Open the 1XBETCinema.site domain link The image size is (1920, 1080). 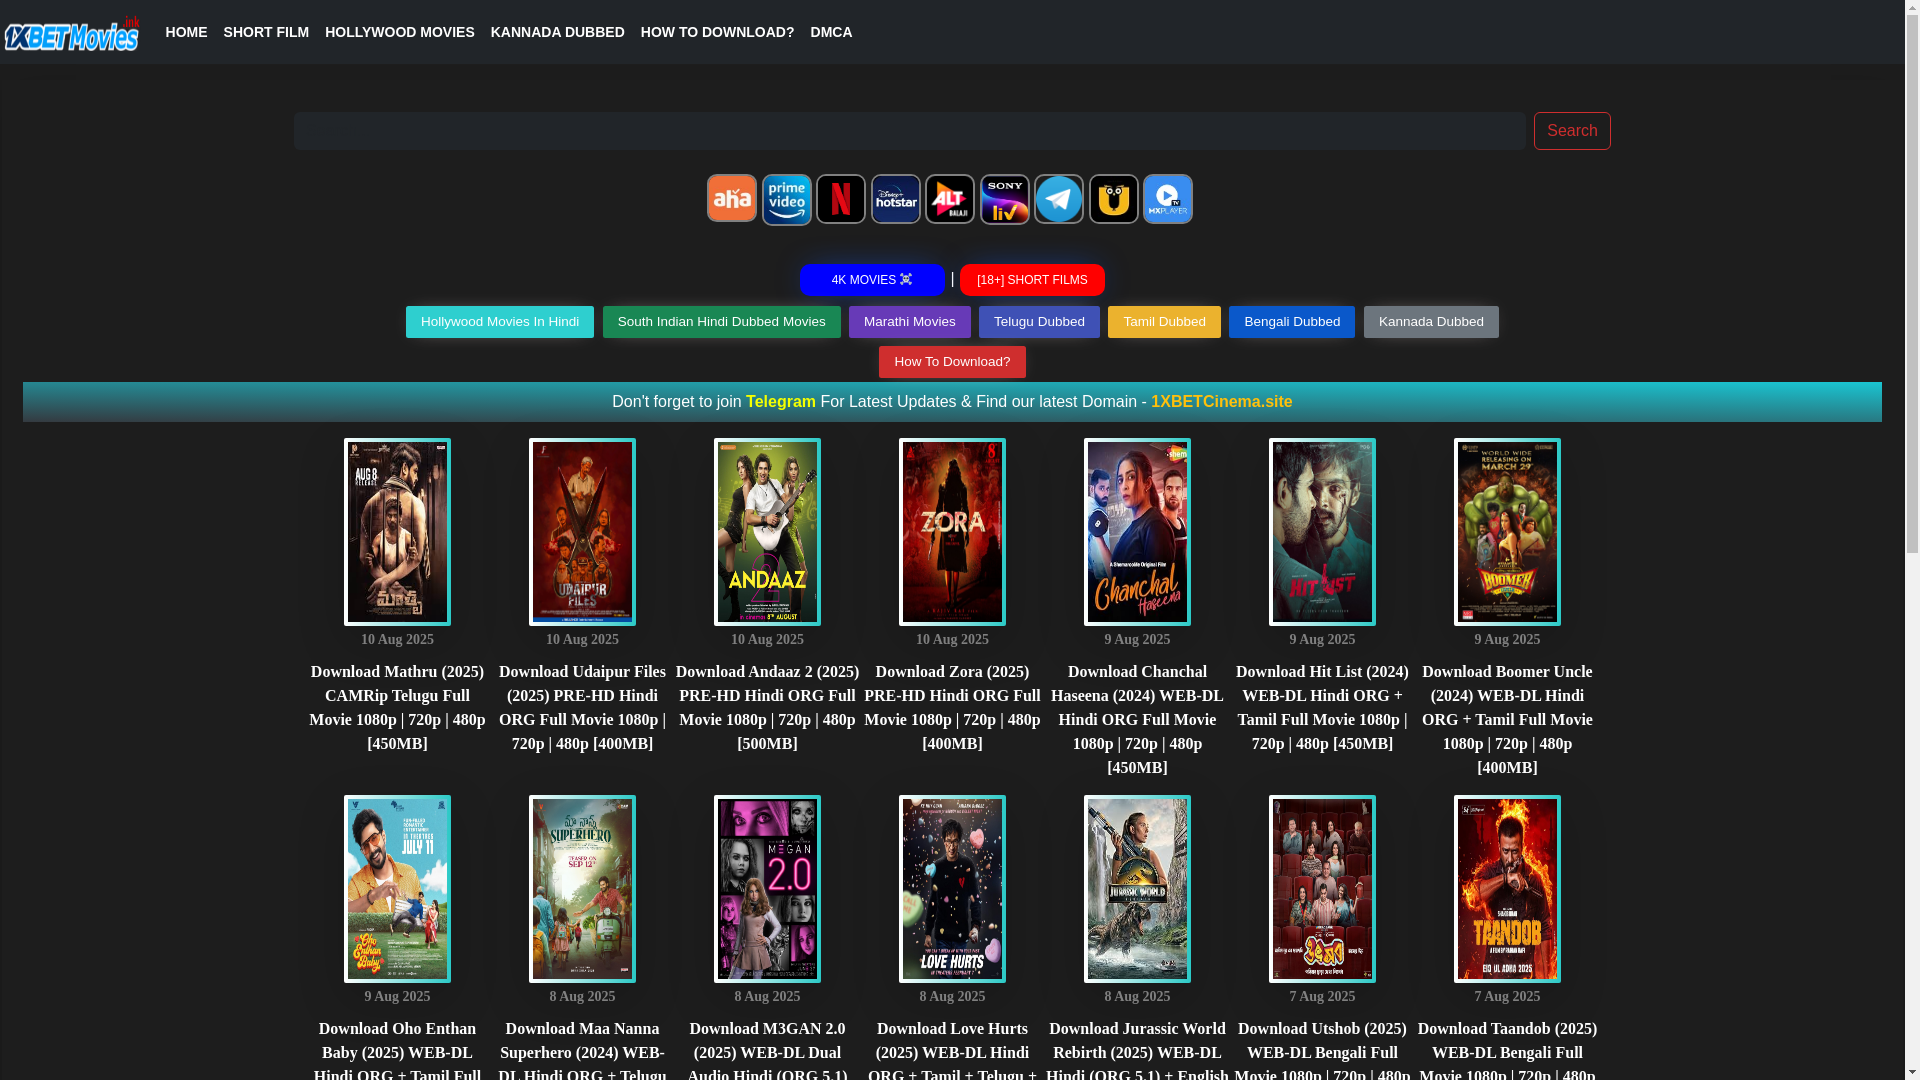(x=1221, y=402)
